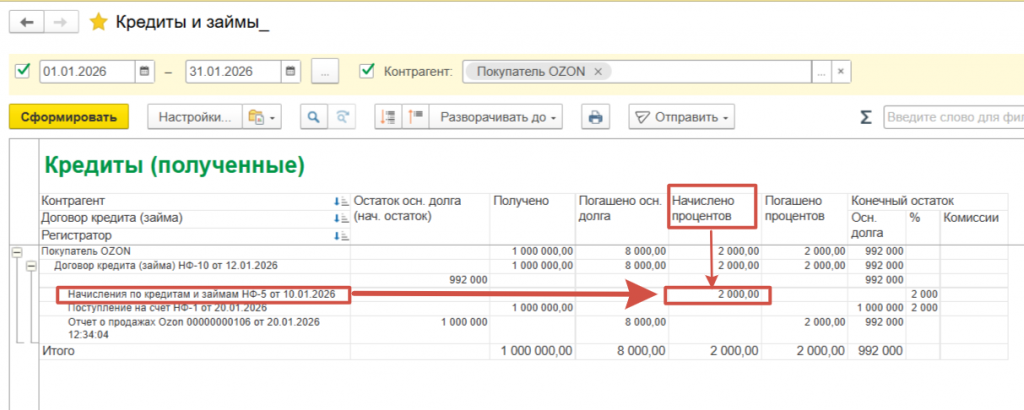Click the print icon

point(596,117)
